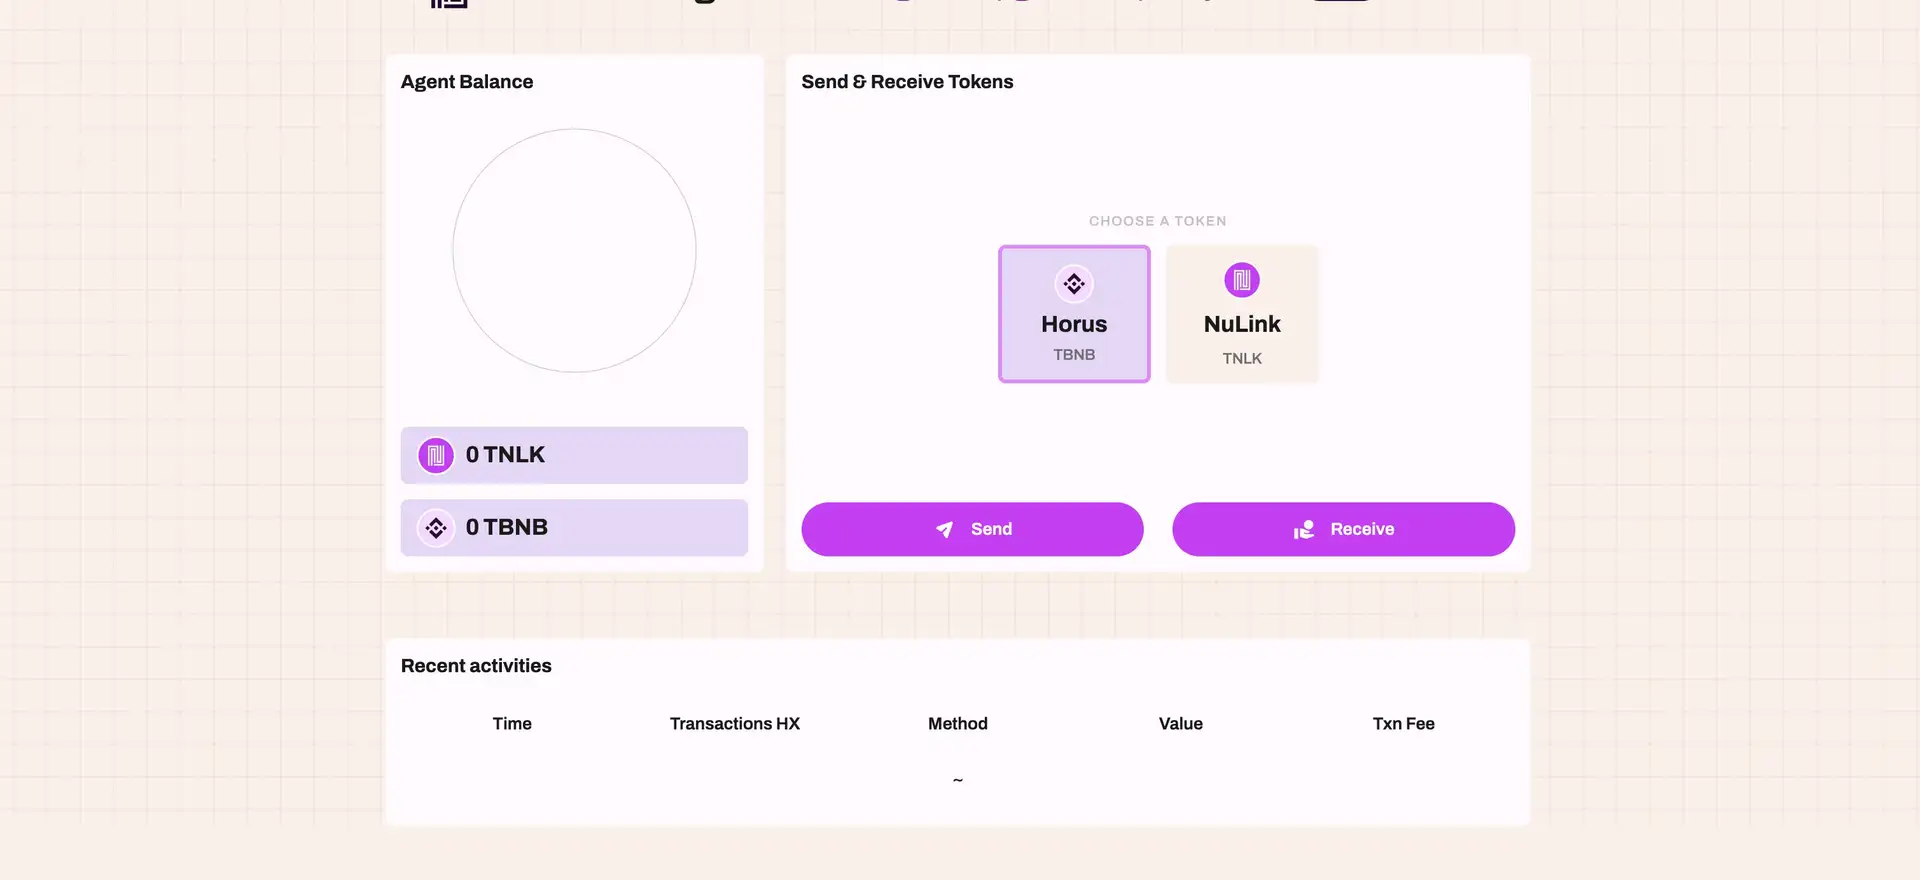Screen dimensions: 1920x880
Task: Click the NuLink logo icon in token card
Action: click(x=1242, y=281)
